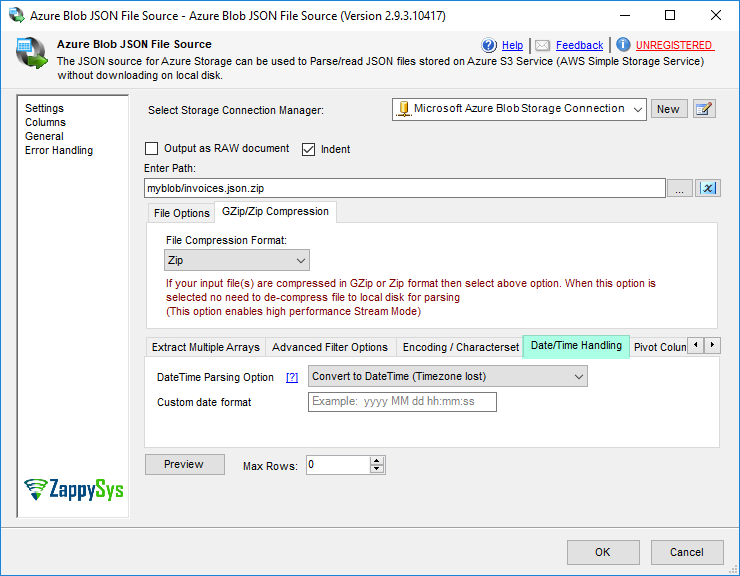740x576 pixels.
Task: Click the Preview button
Action: (185, 465)
